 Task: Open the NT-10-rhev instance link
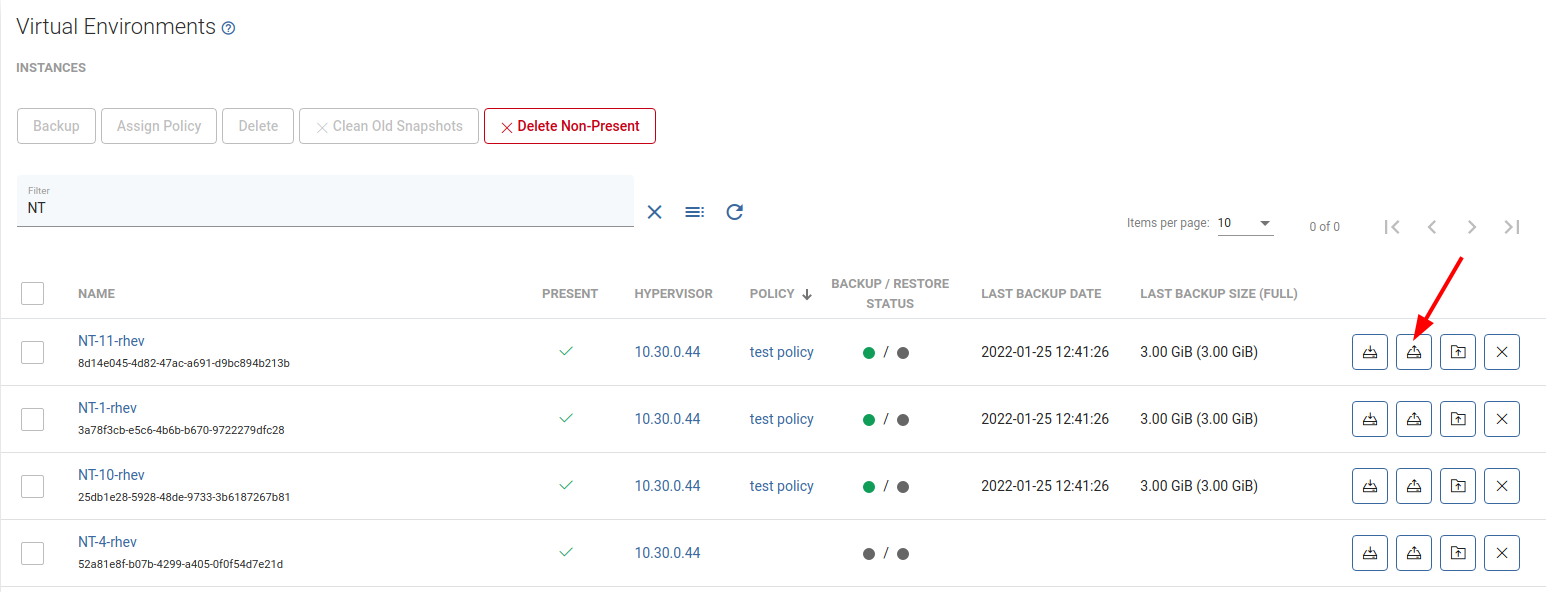(111, 475)
